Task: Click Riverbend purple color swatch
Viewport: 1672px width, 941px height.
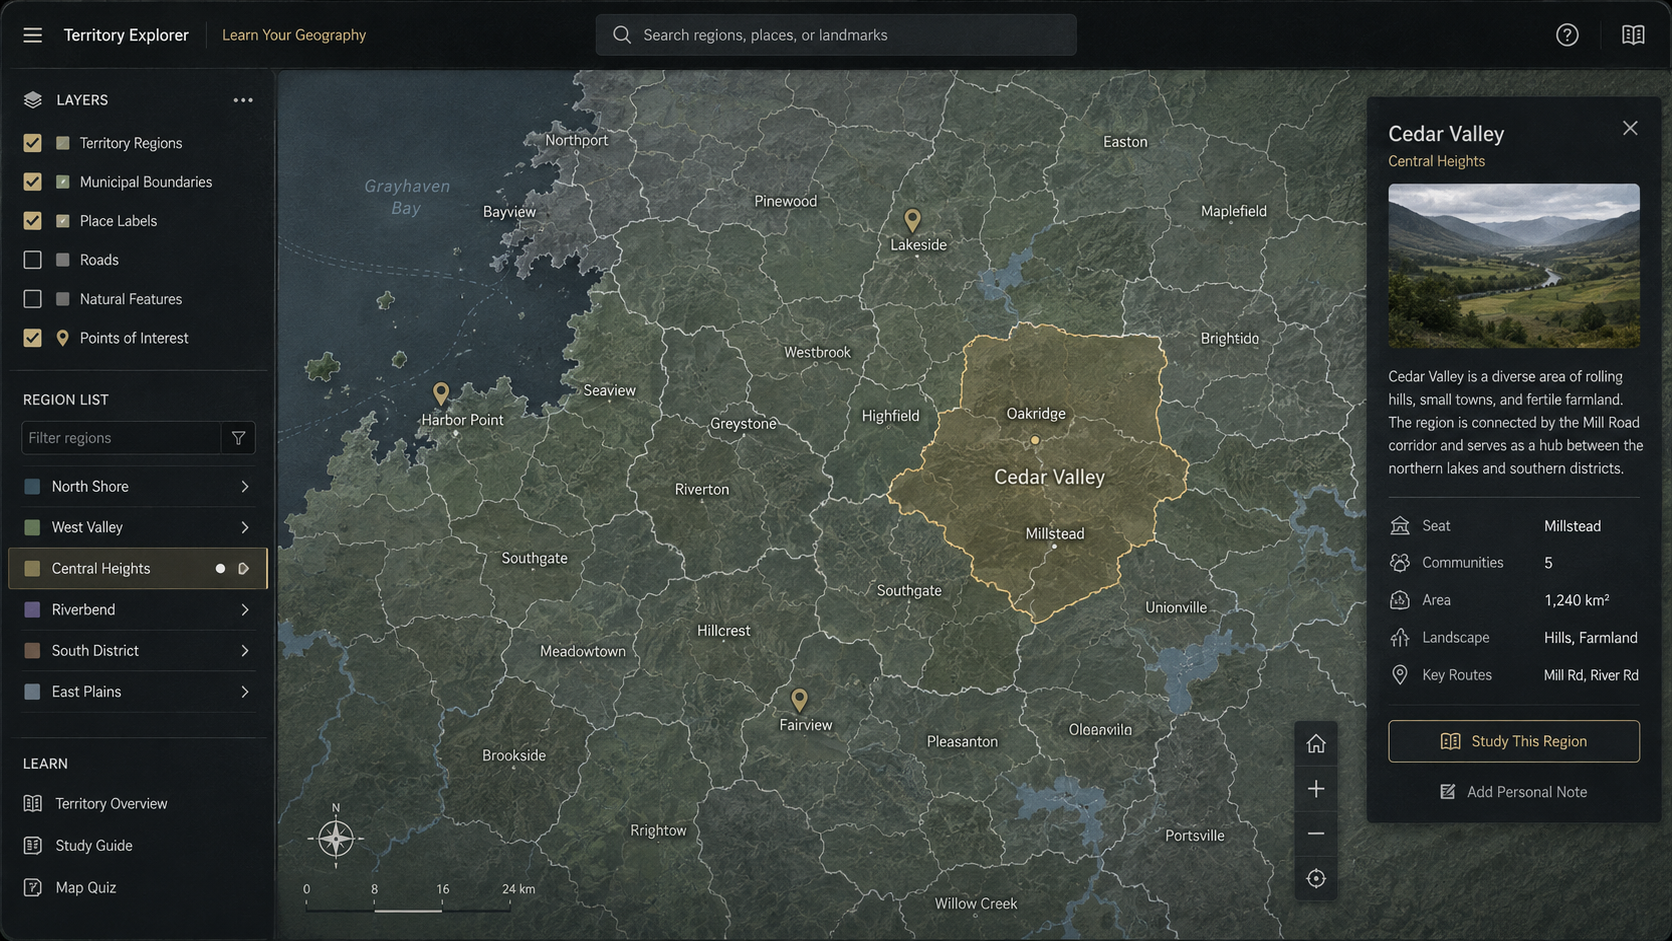Action: pos(32,610)
